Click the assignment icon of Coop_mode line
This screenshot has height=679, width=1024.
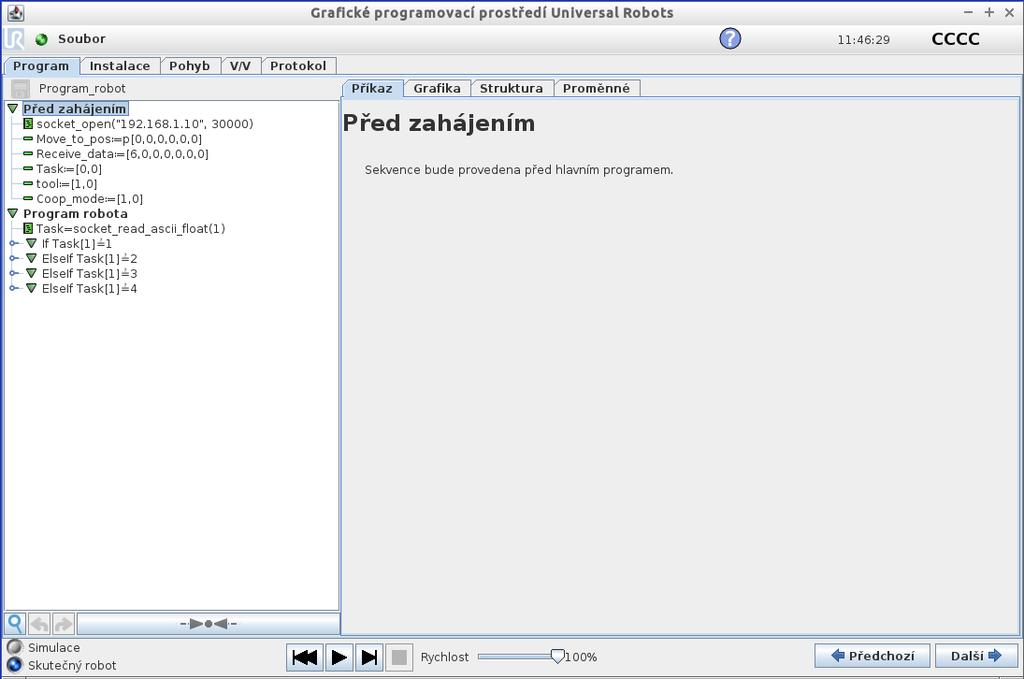28,198
